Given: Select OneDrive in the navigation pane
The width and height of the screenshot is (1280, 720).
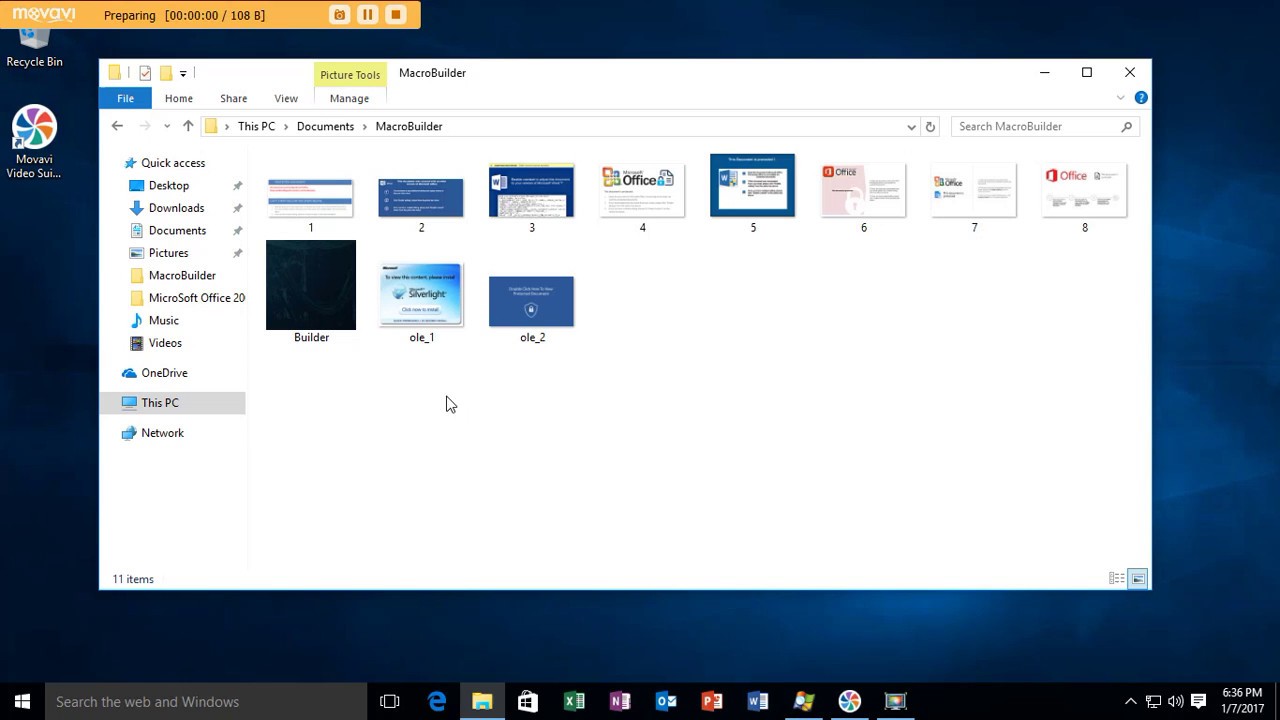Looking at the screenshot, I should tap(164, 373).
